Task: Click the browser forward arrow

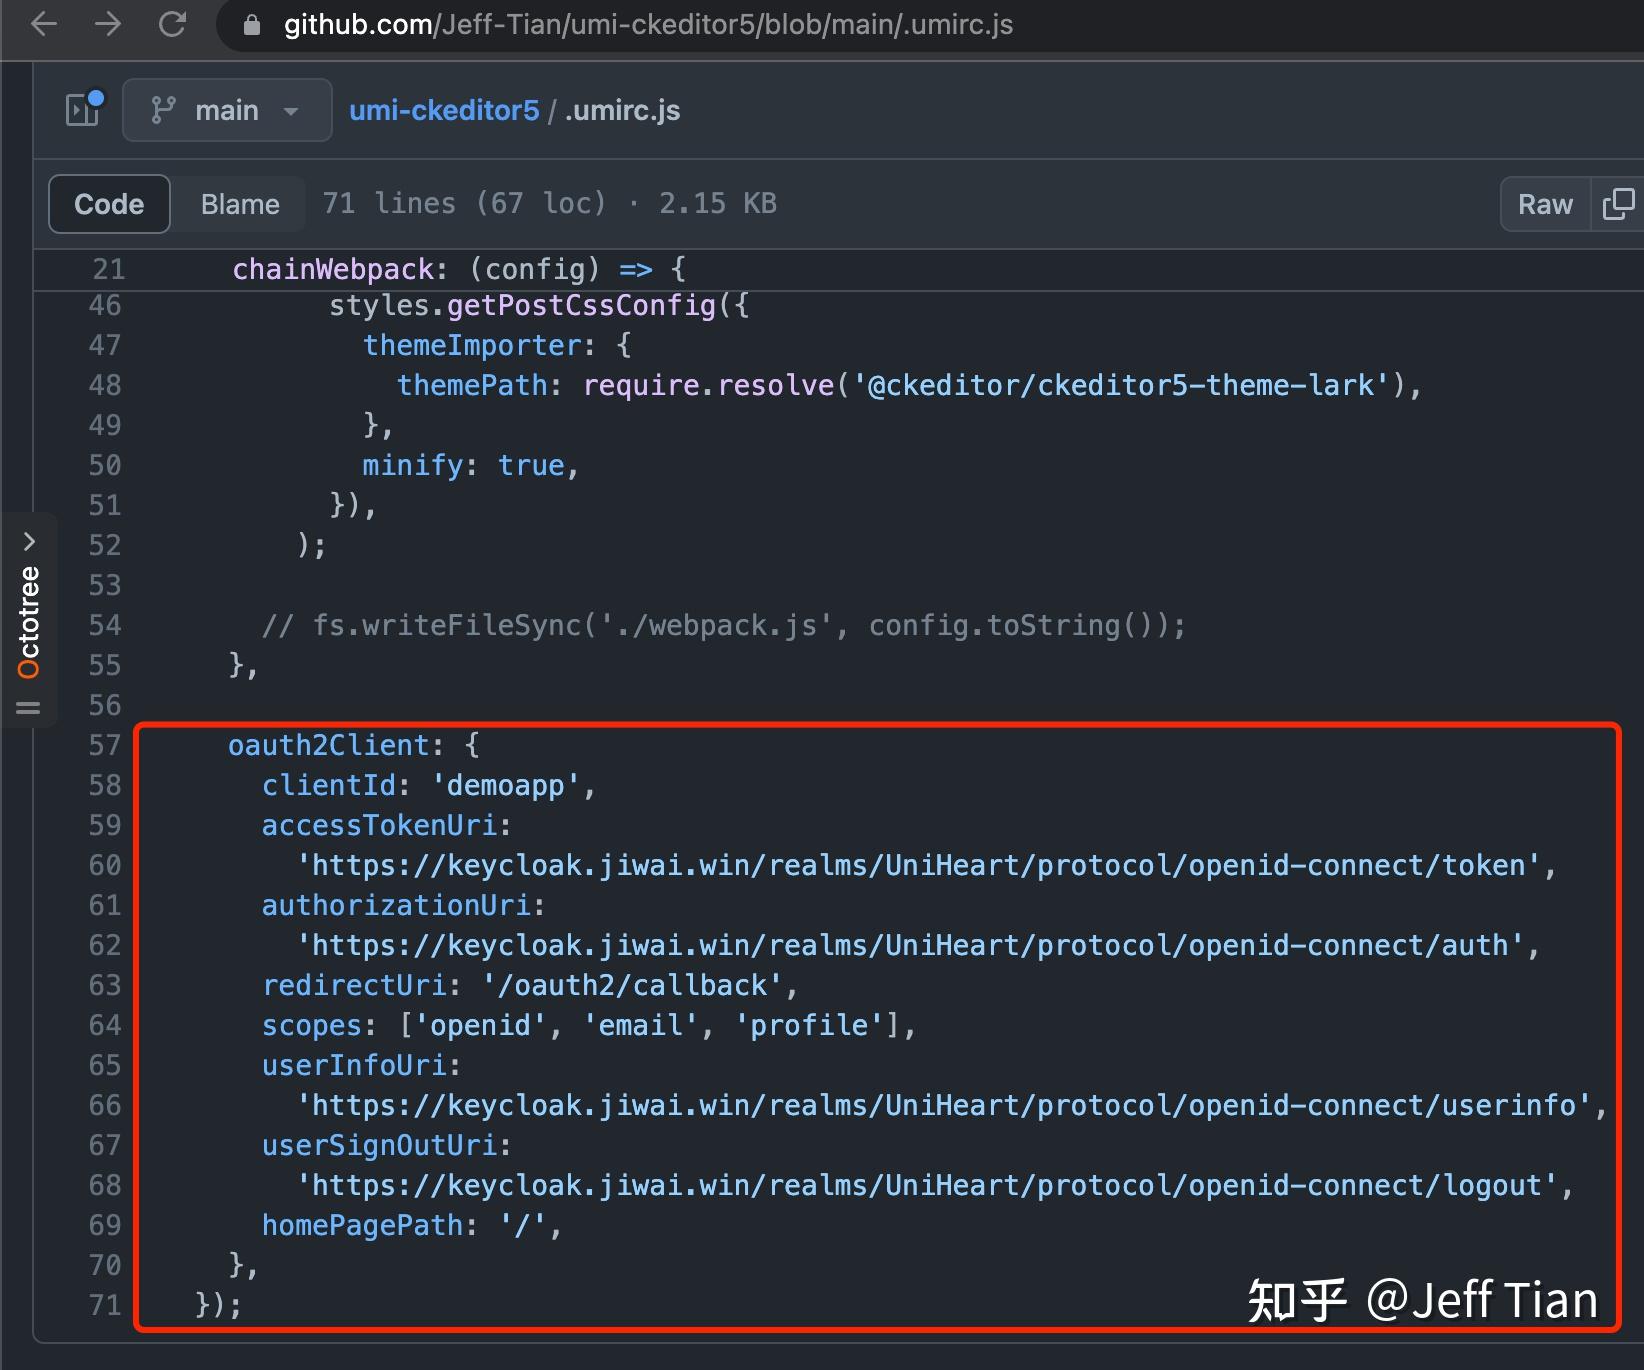Action: click(x=108, y=25)
